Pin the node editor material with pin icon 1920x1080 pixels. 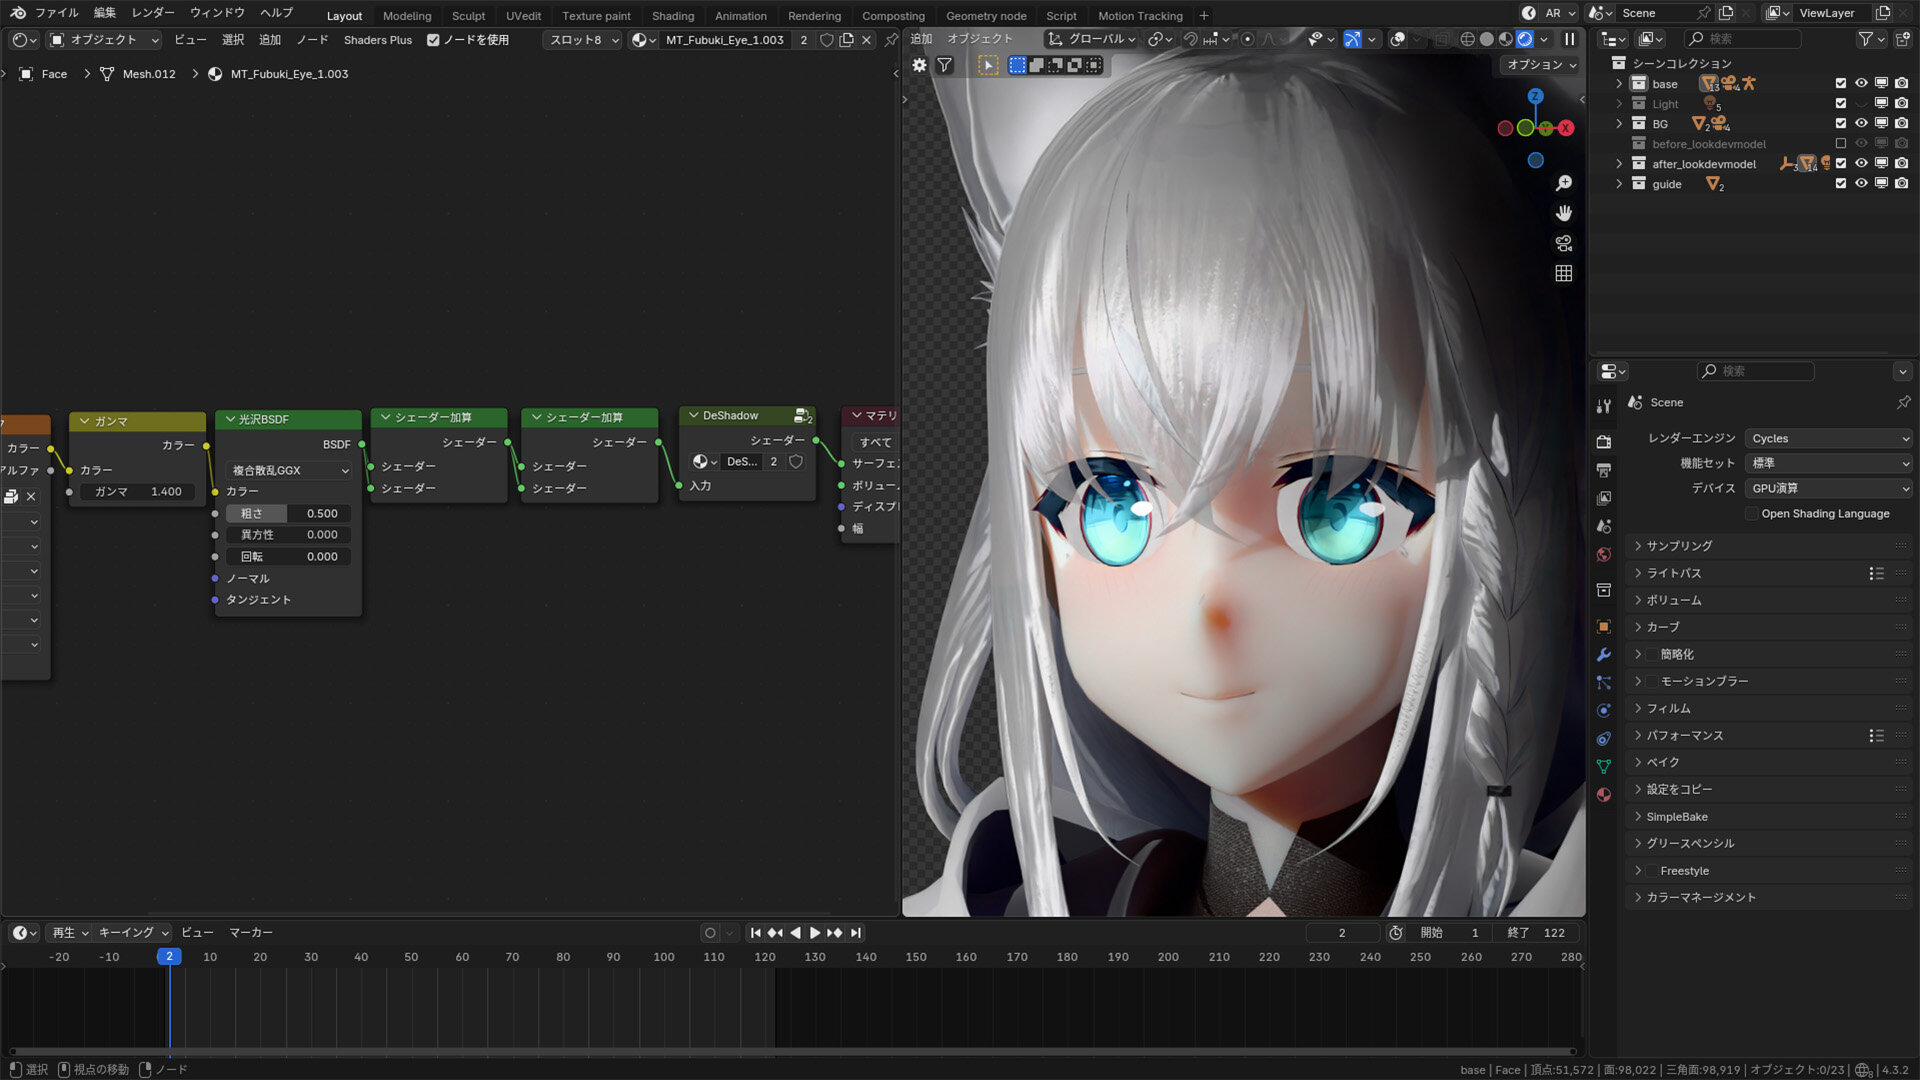point(890,40)
